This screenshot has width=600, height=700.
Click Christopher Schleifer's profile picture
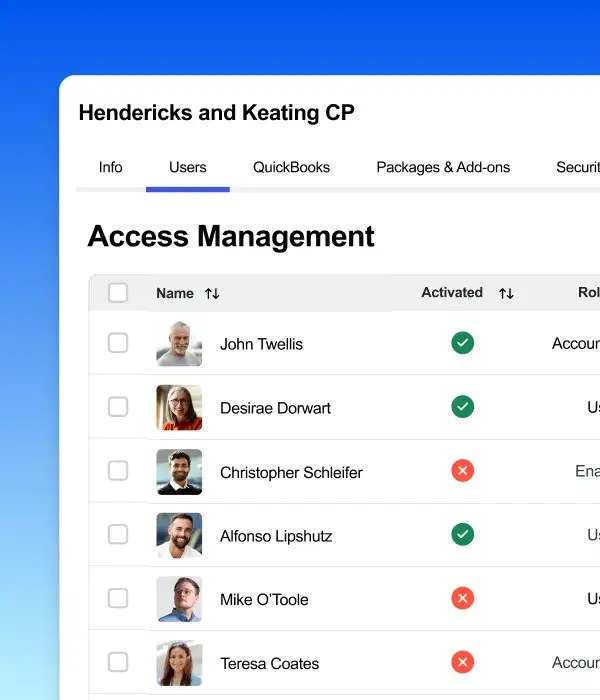pos(179,472)
